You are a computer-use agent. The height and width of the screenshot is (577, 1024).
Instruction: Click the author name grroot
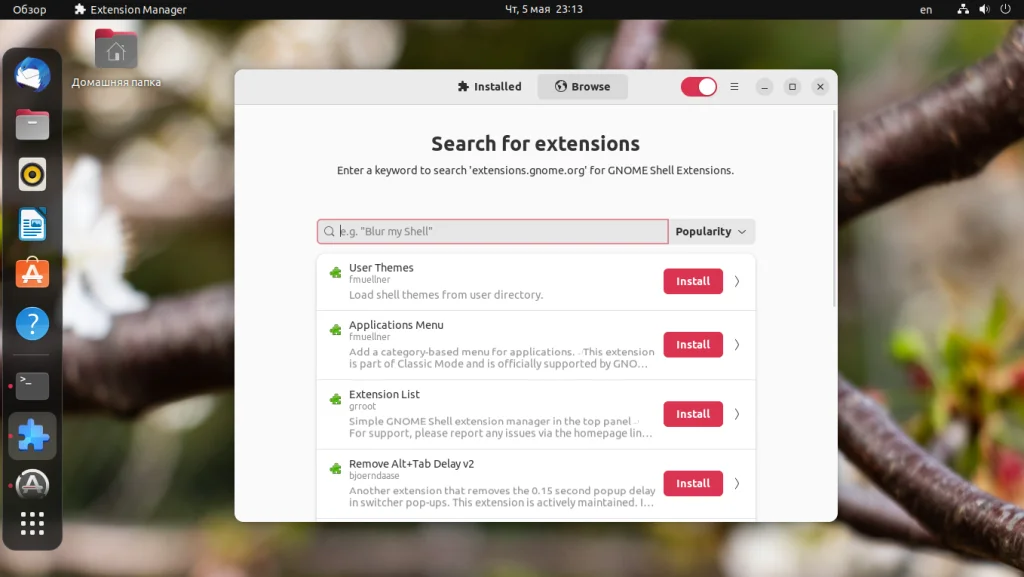click(362, 406)
